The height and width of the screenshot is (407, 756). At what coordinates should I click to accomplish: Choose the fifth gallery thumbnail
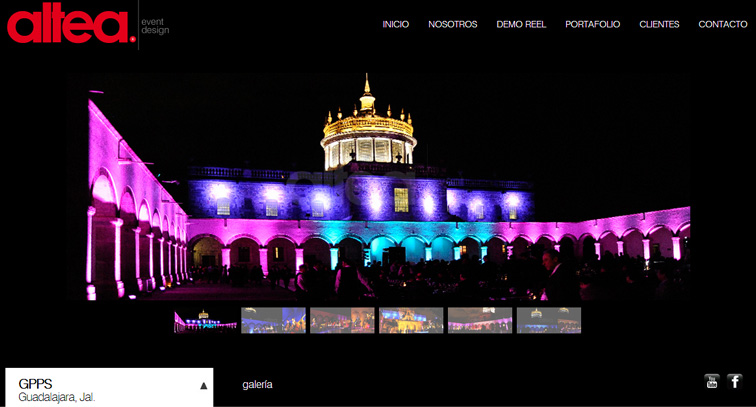480,320
